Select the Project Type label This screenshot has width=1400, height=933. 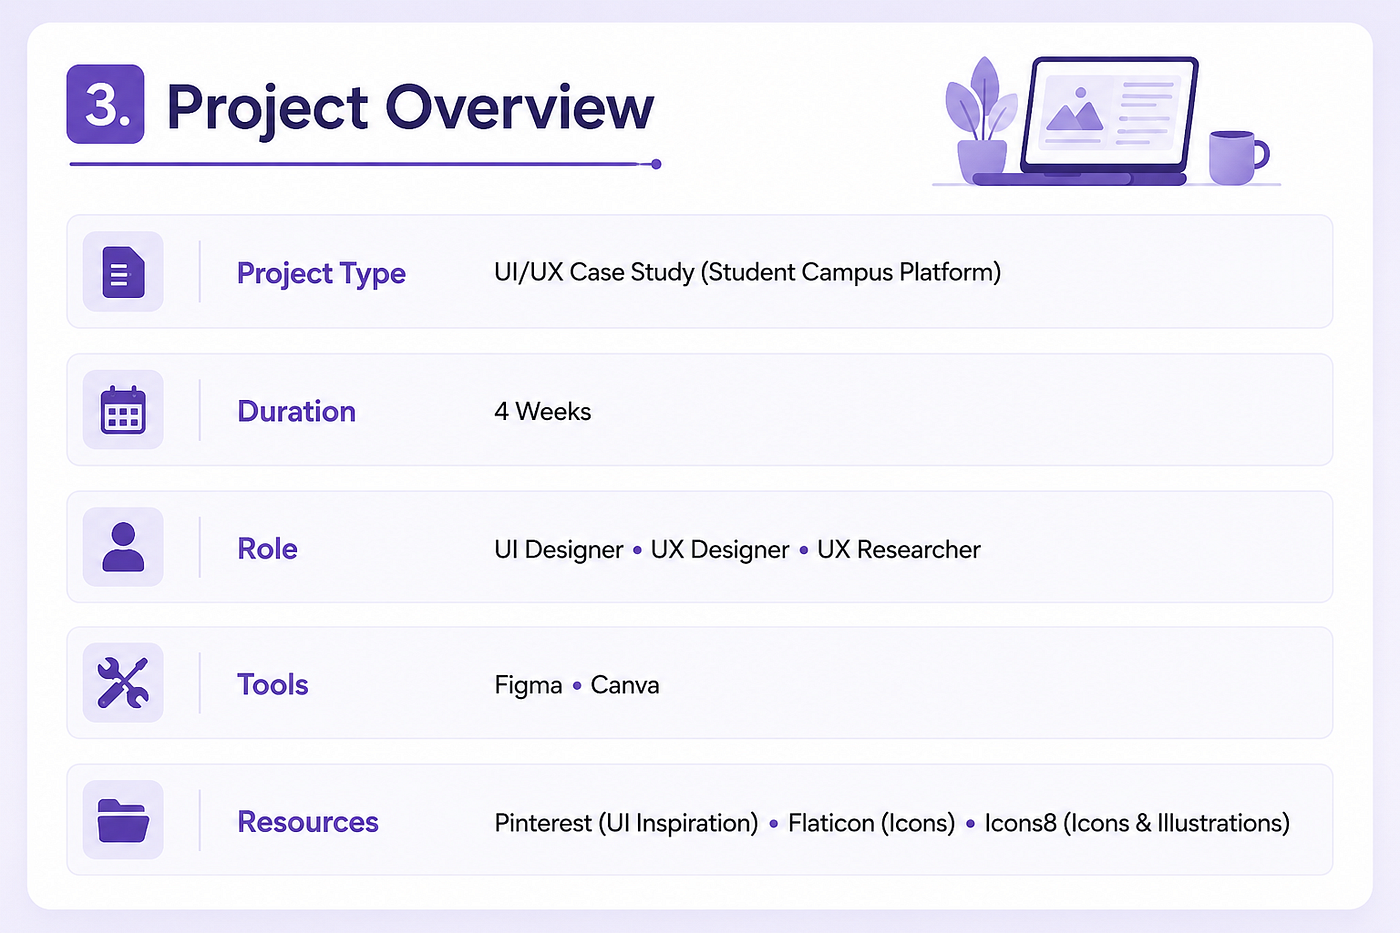pos(321,273)
